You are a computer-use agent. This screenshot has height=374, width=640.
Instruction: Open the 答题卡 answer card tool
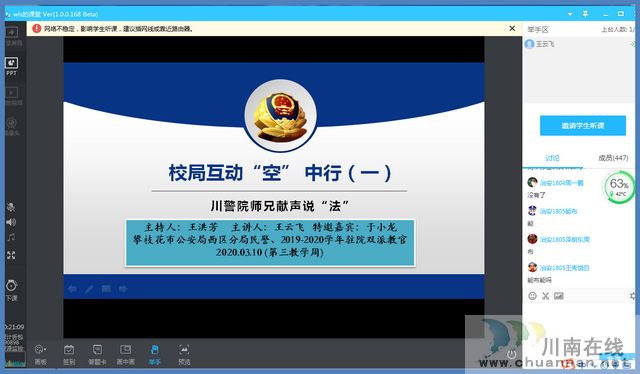97,355
